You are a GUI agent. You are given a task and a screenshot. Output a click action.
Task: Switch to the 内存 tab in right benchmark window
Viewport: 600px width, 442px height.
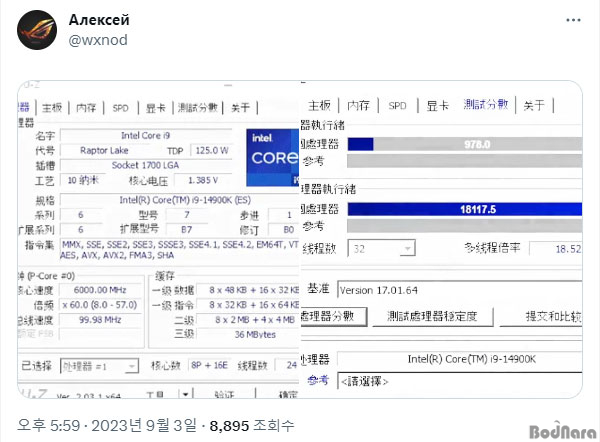pyautogui.click(x=359, y=105)
